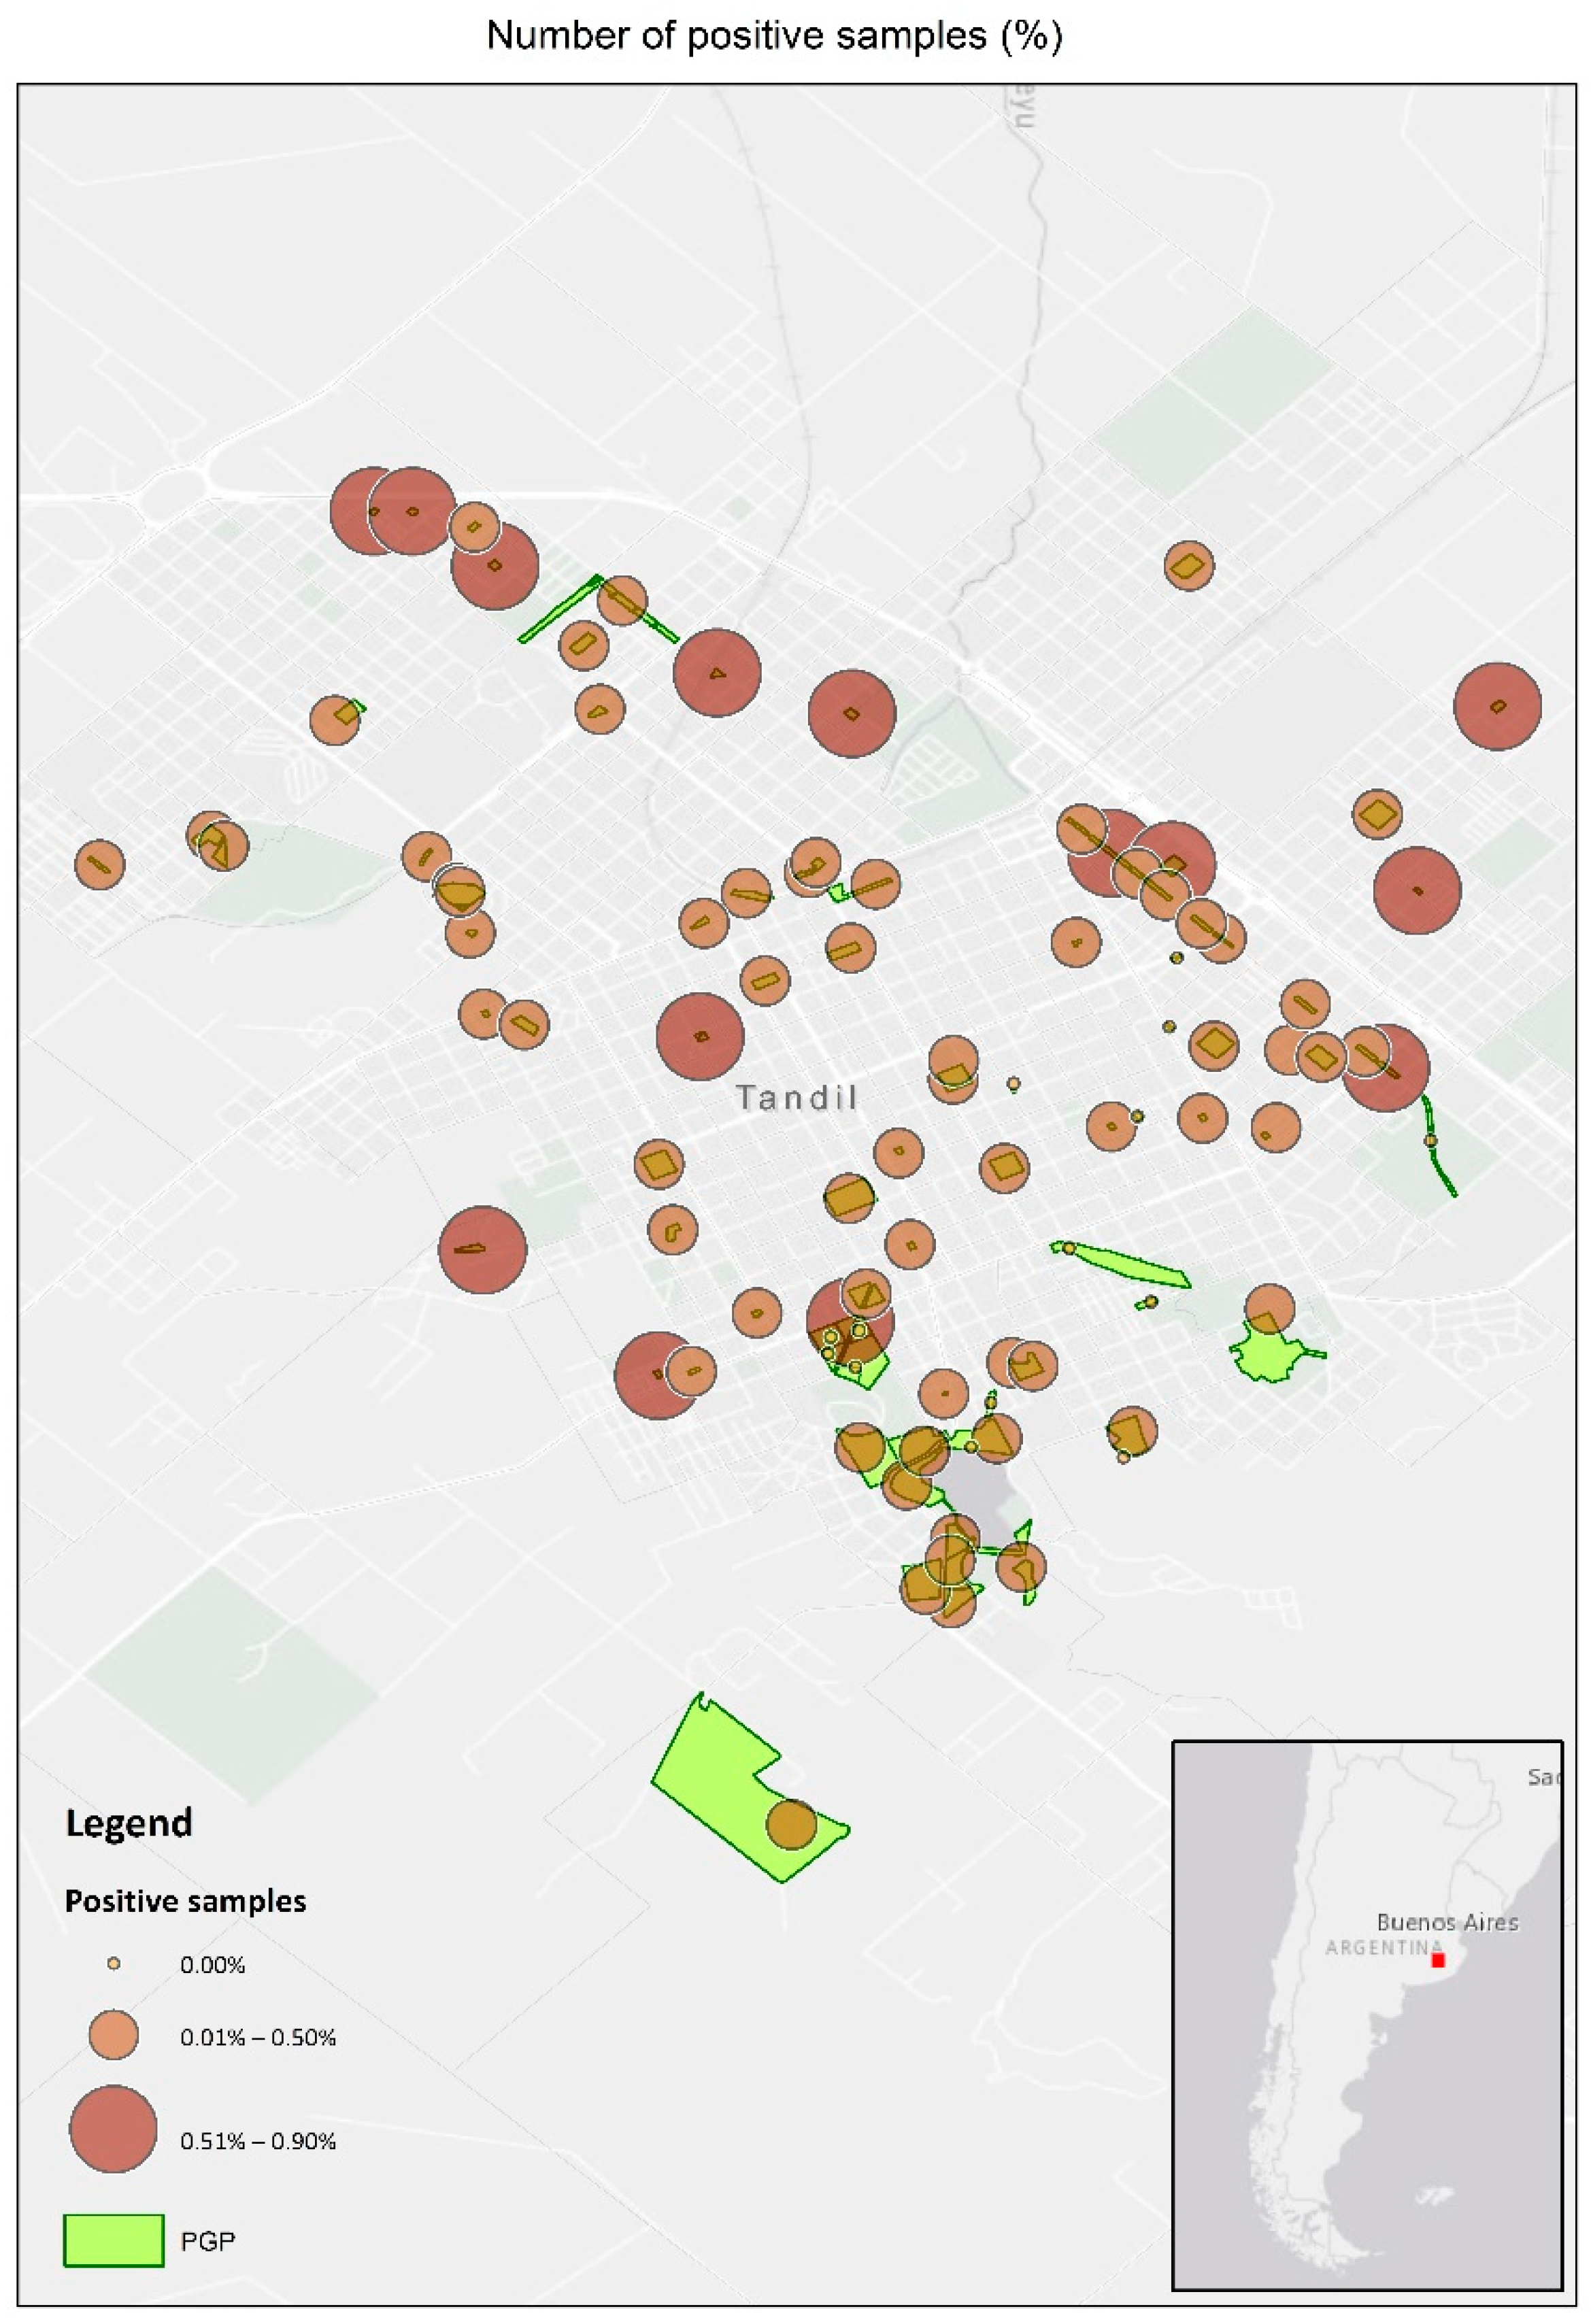The image size is (1591, 2324).
Task: Select the large red circle left of Tandil label
Action: tap(700, 1036)
